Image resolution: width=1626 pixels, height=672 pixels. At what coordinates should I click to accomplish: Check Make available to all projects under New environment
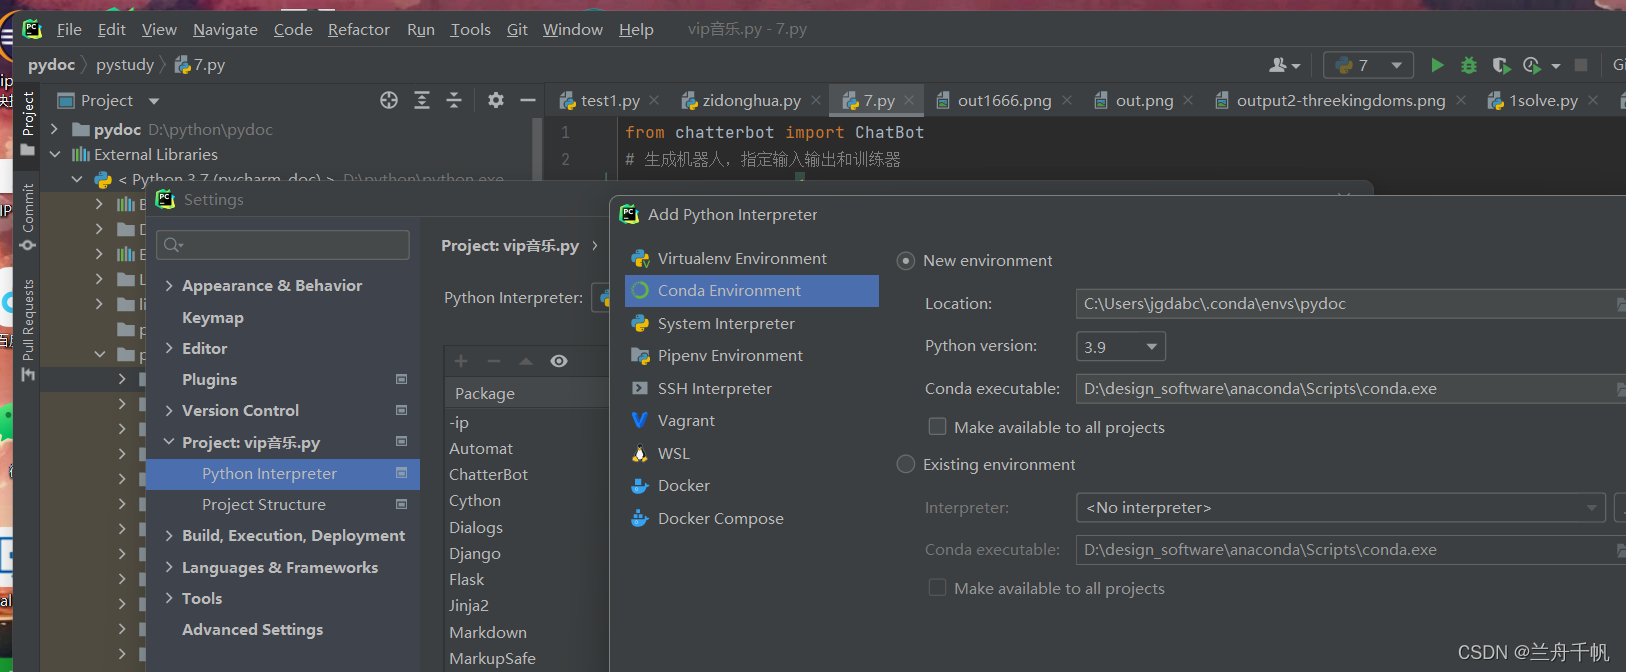tap(938, 427)
